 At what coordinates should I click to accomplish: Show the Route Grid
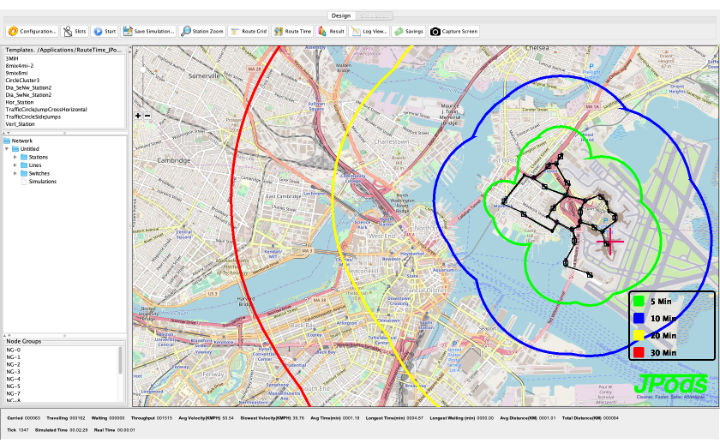pos(248,31)
